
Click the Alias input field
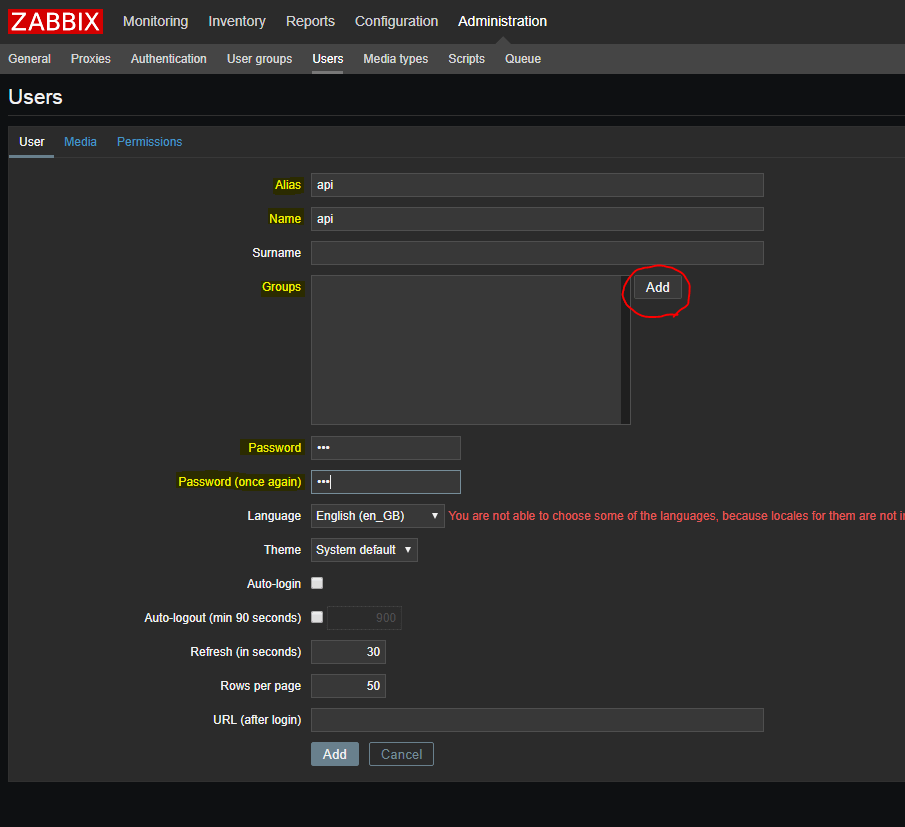pos(536,185)
